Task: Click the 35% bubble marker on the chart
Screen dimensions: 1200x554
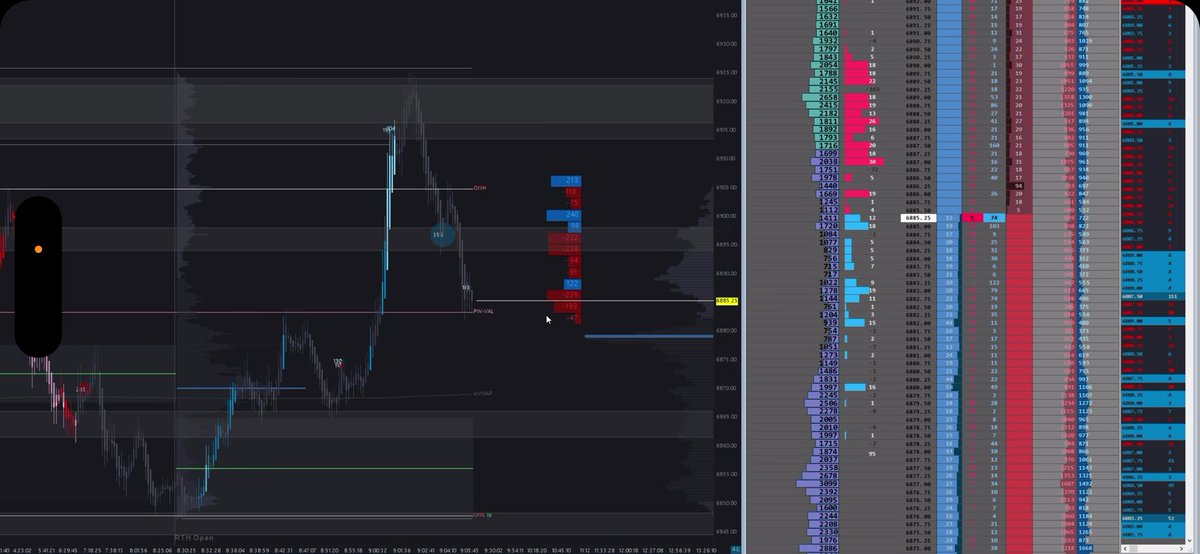Action: point(442,235)
